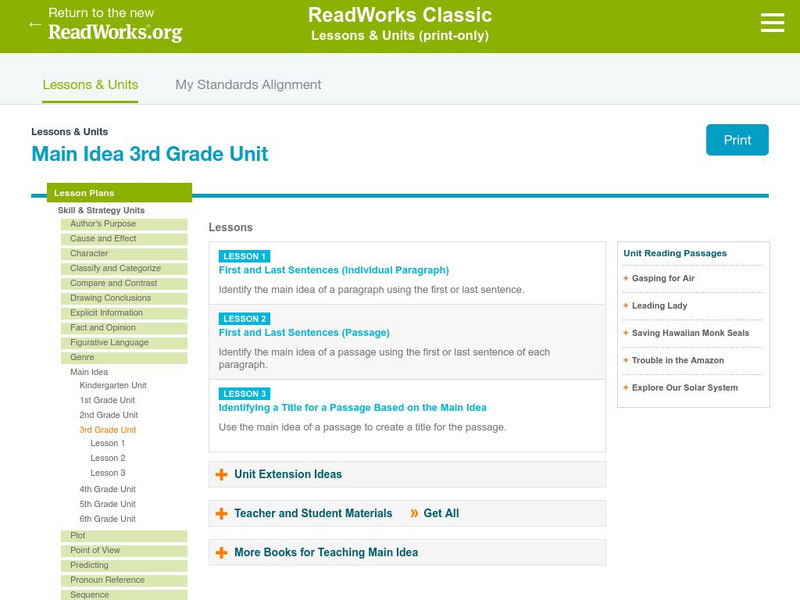Image resolution: width=800 pixels, height=600 pixels.
Task: Open Leading Lady passage
Action: (660, 306)
